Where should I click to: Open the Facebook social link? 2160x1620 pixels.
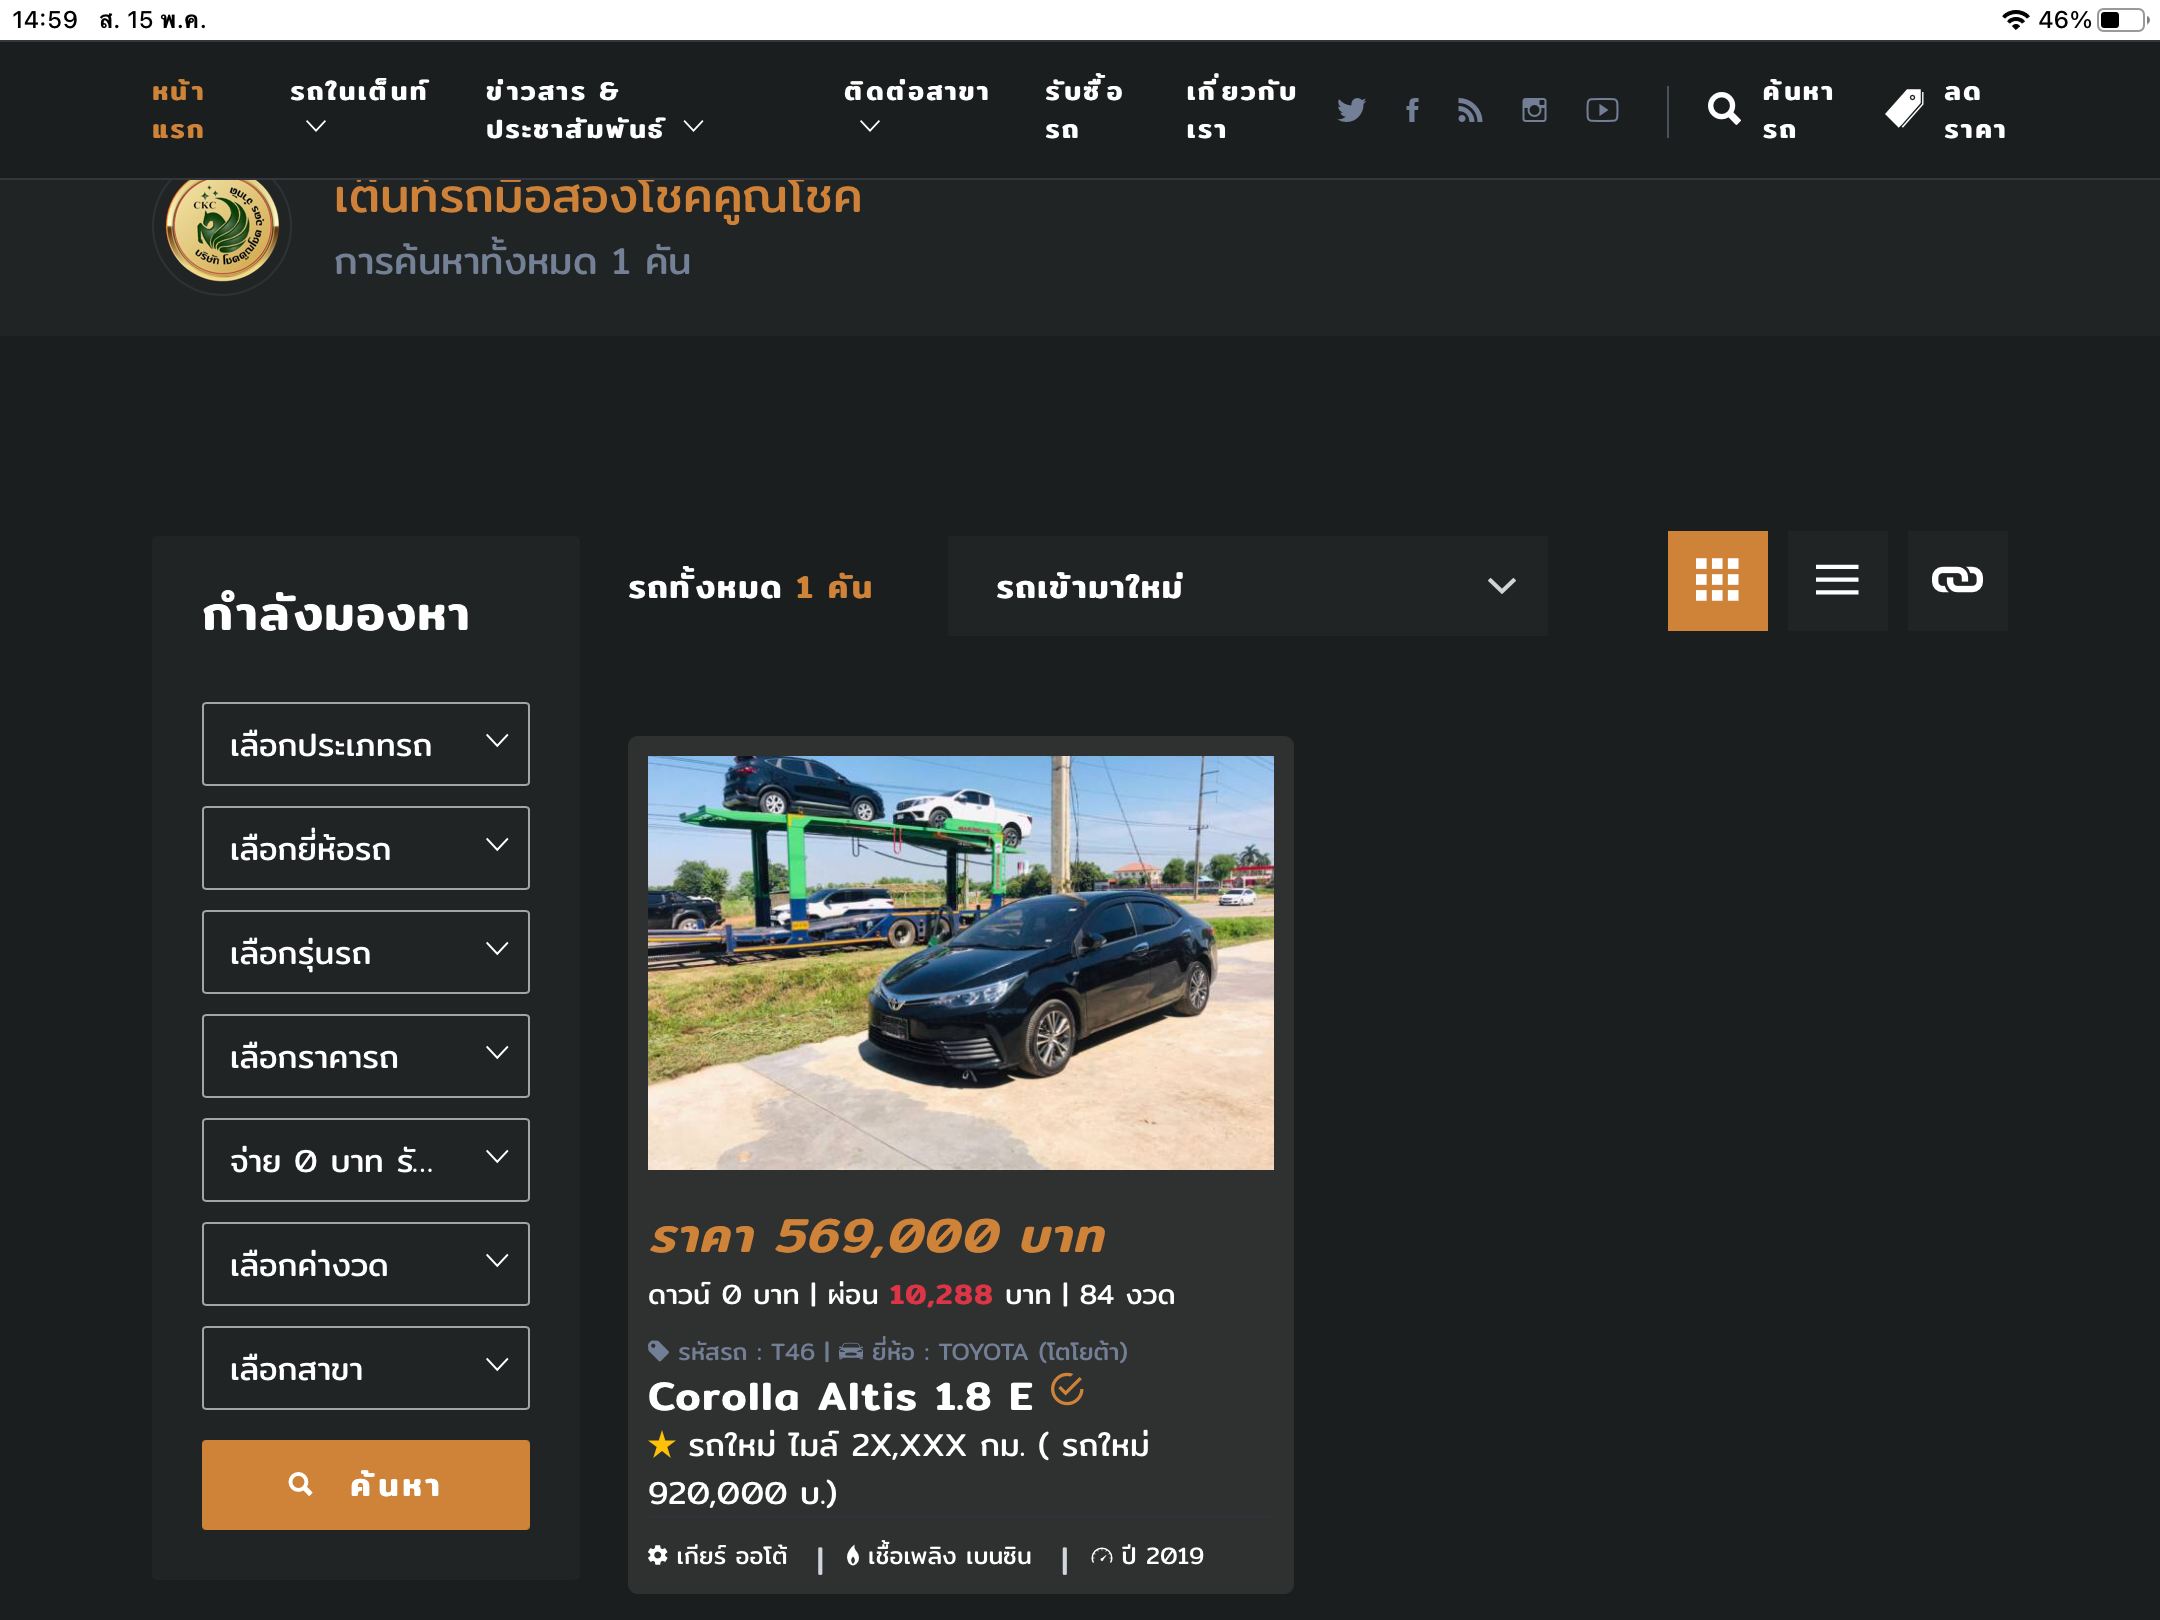pos(1412,110)
